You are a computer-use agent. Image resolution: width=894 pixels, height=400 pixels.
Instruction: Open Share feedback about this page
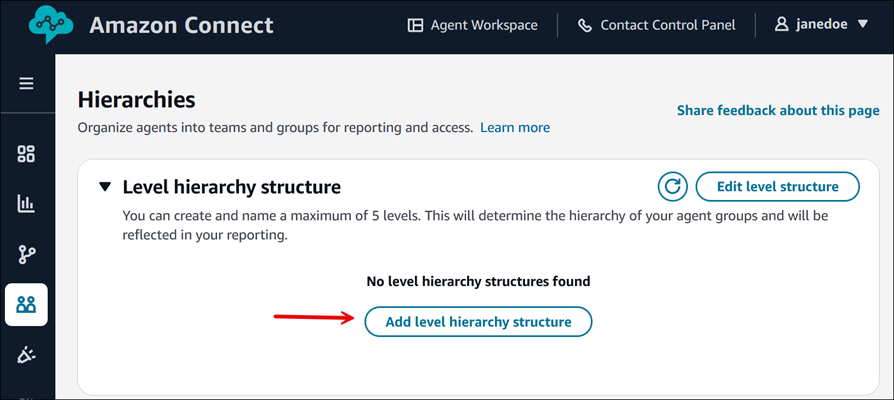(777, 110)
